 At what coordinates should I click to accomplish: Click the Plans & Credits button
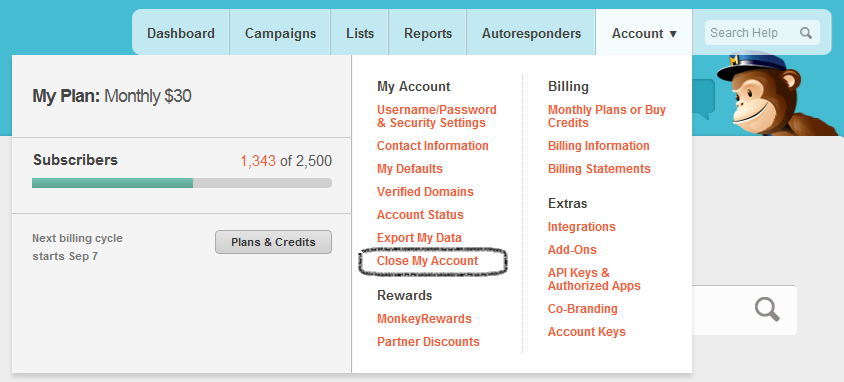pyautogui.click(x=273, y=242)
